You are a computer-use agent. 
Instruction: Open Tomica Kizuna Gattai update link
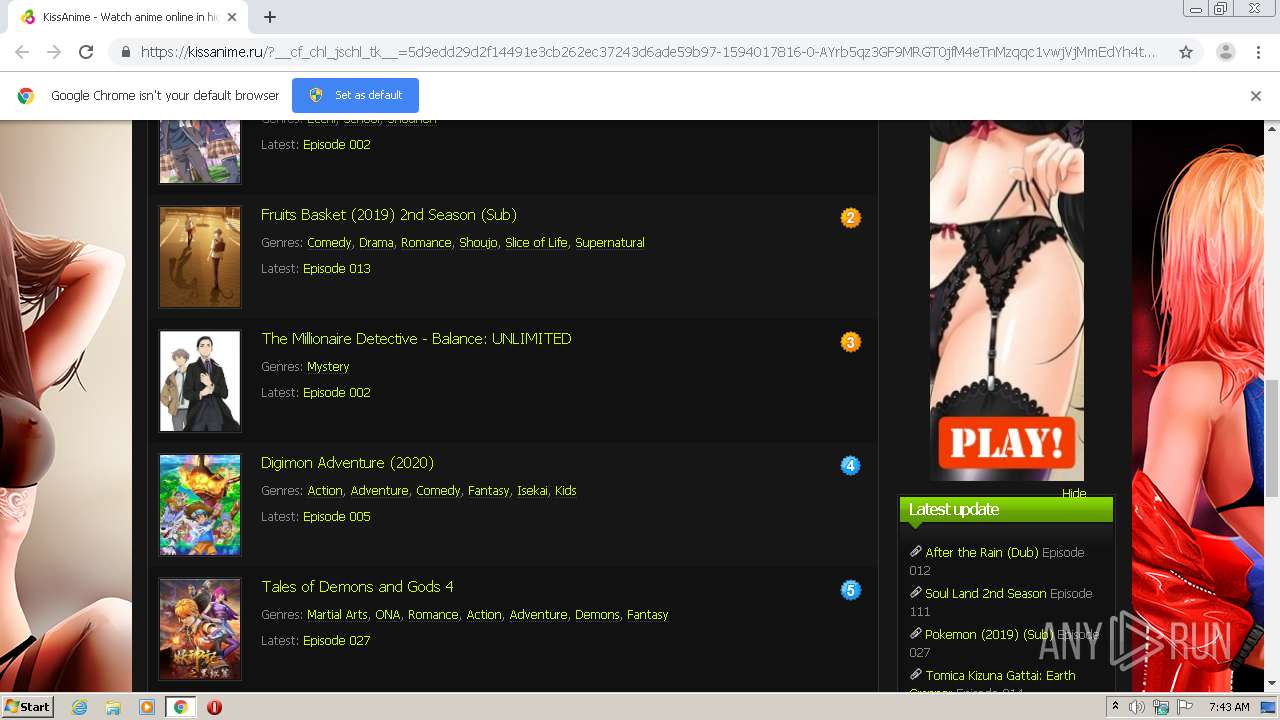pyautogui.click(x=1000, y=676)
